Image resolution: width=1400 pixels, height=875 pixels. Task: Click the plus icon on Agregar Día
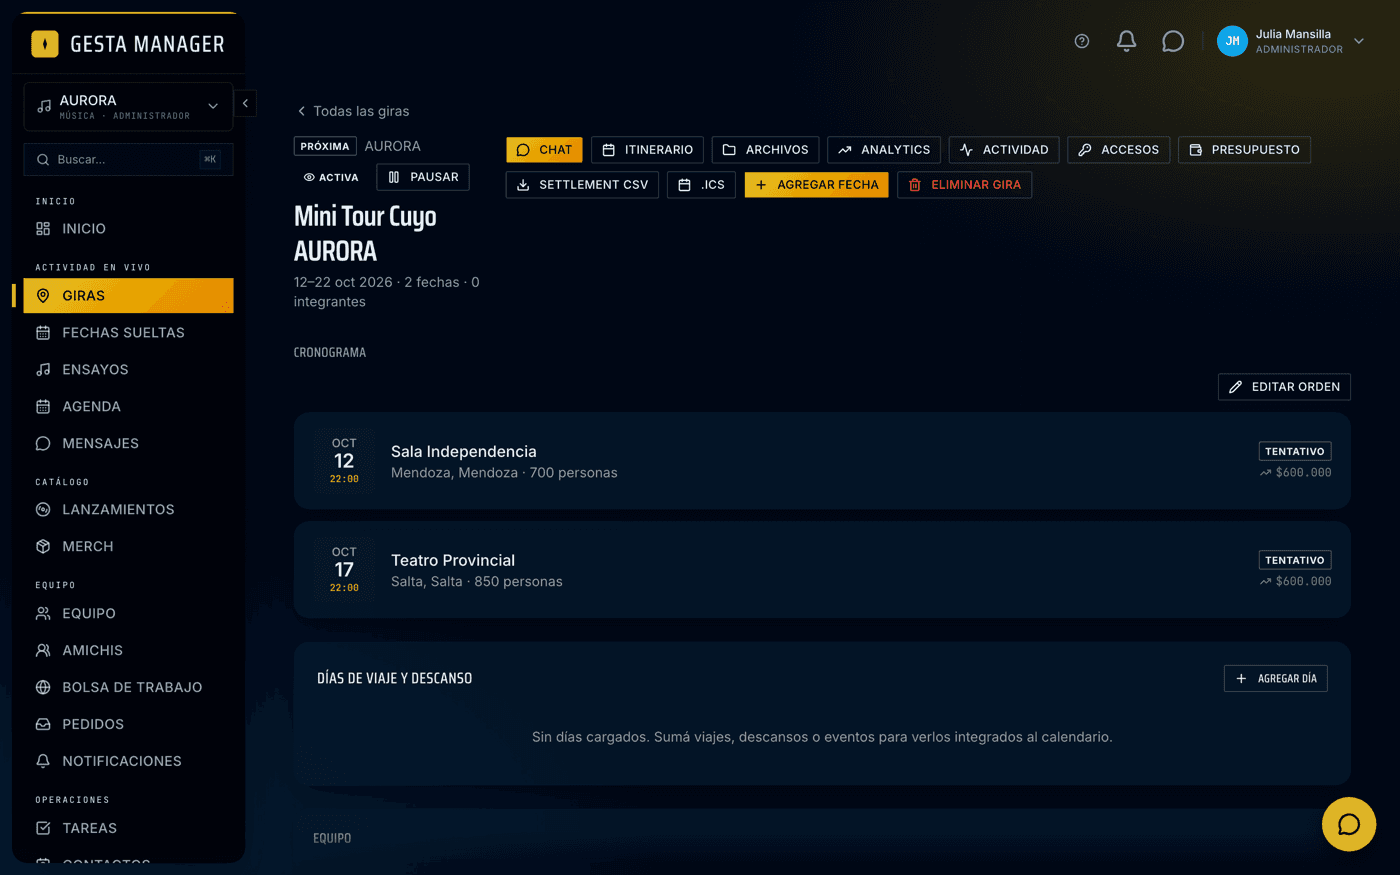[x=1241, y=679]
